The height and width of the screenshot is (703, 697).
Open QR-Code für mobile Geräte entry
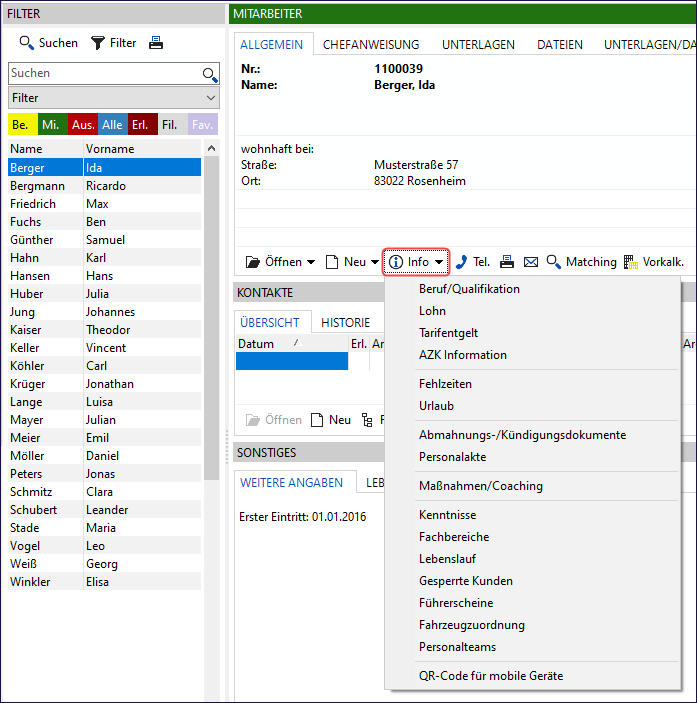click(x=533, y=676)
